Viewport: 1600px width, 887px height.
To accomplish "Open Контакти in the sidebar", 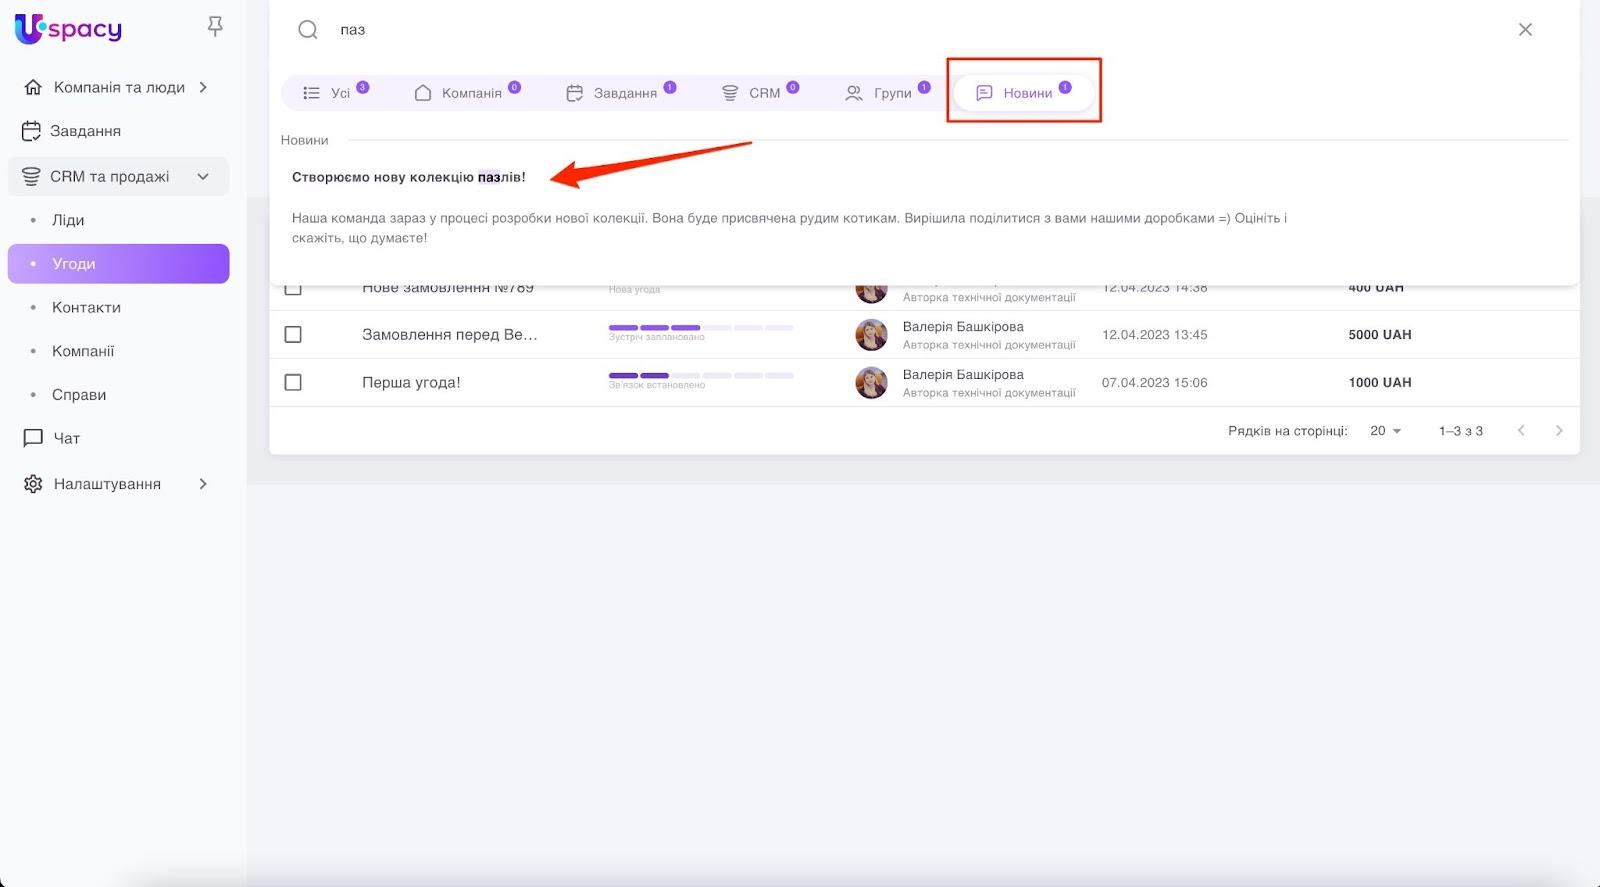I will coord(119,308).
